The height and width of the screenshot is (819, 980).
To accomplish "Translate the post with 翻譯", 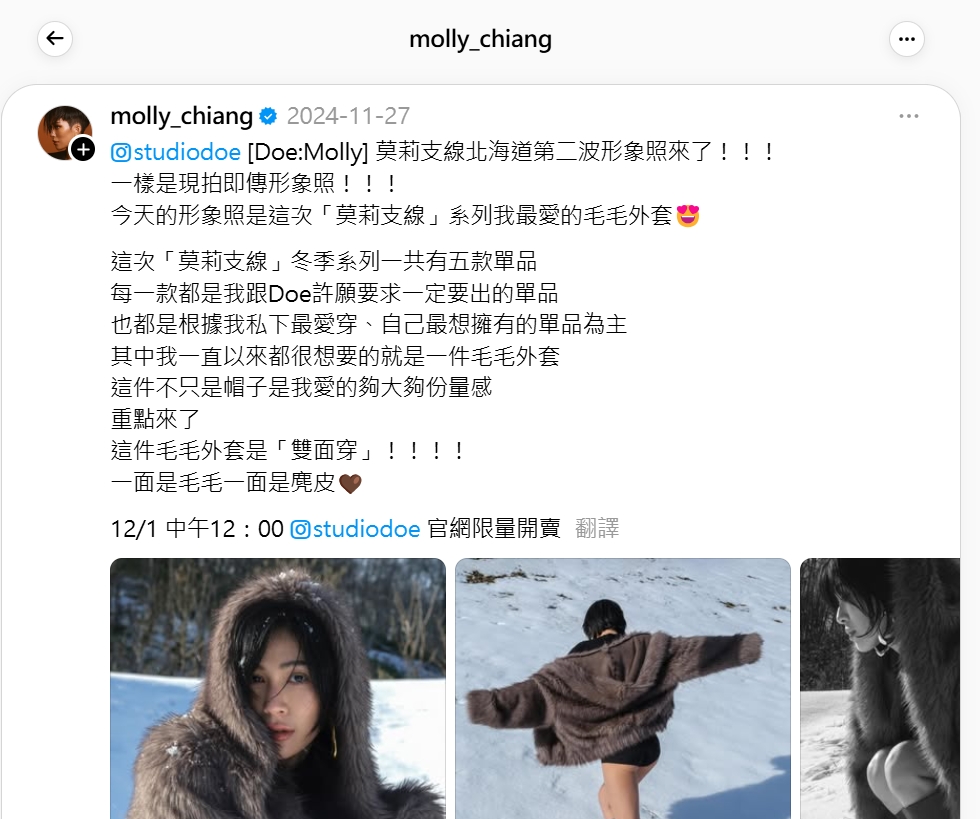I will pyautogui.click(x=597, y=528).
